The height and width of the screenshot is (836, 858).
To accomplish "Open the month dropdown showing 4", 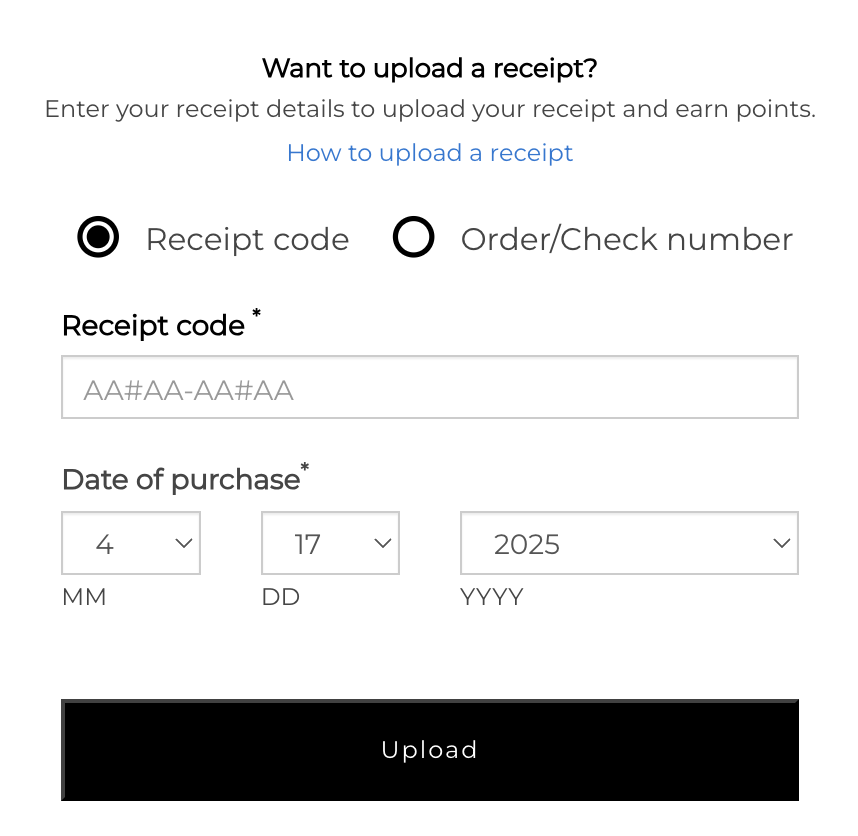I will tap(130, 544).
